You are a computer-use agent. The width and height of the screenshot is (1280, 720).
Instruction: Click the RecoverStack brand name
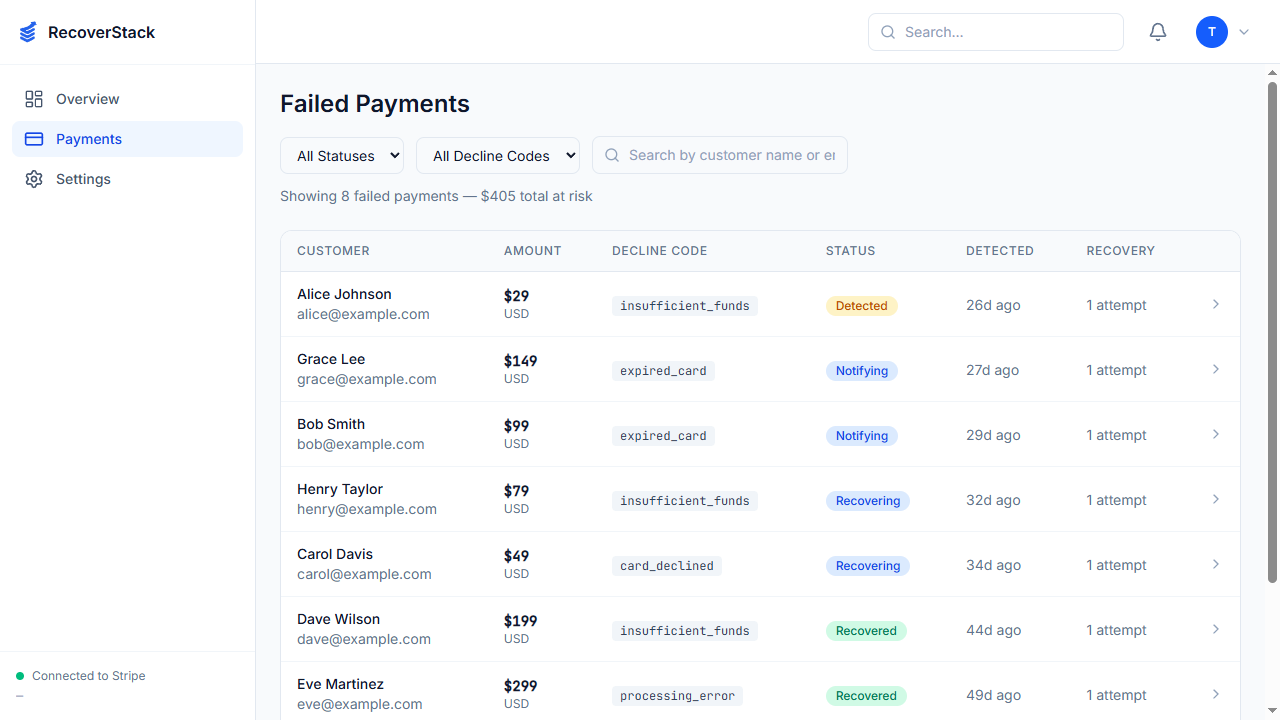101,32
